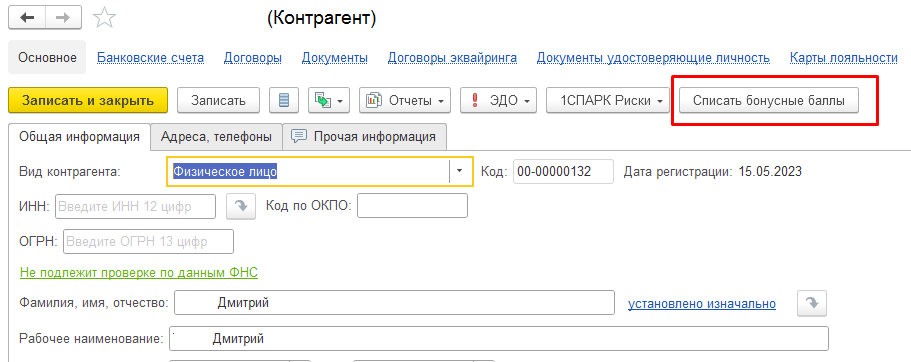This screenshot has width=911, height=362.
Task: Open the Карты лояльности link
Action: [844, 58]
